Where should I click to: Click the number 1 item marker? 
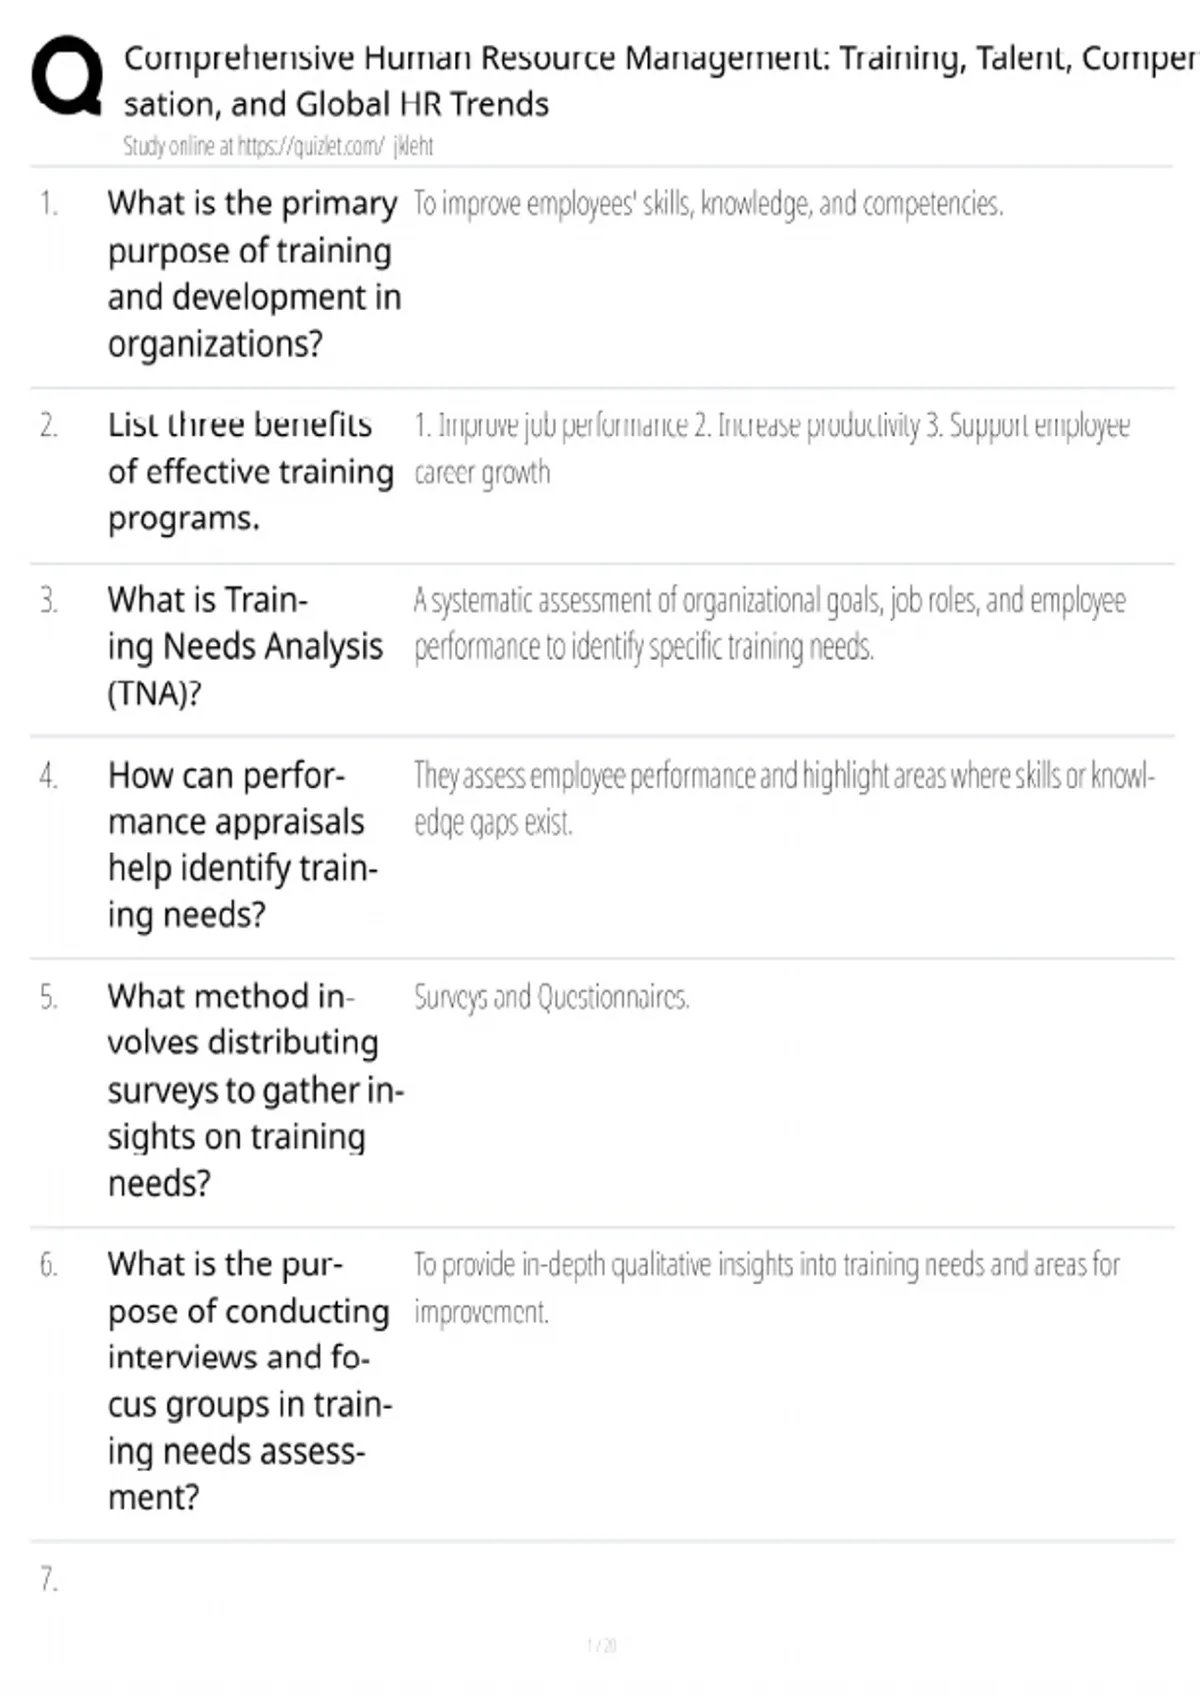tap(49, 204)
